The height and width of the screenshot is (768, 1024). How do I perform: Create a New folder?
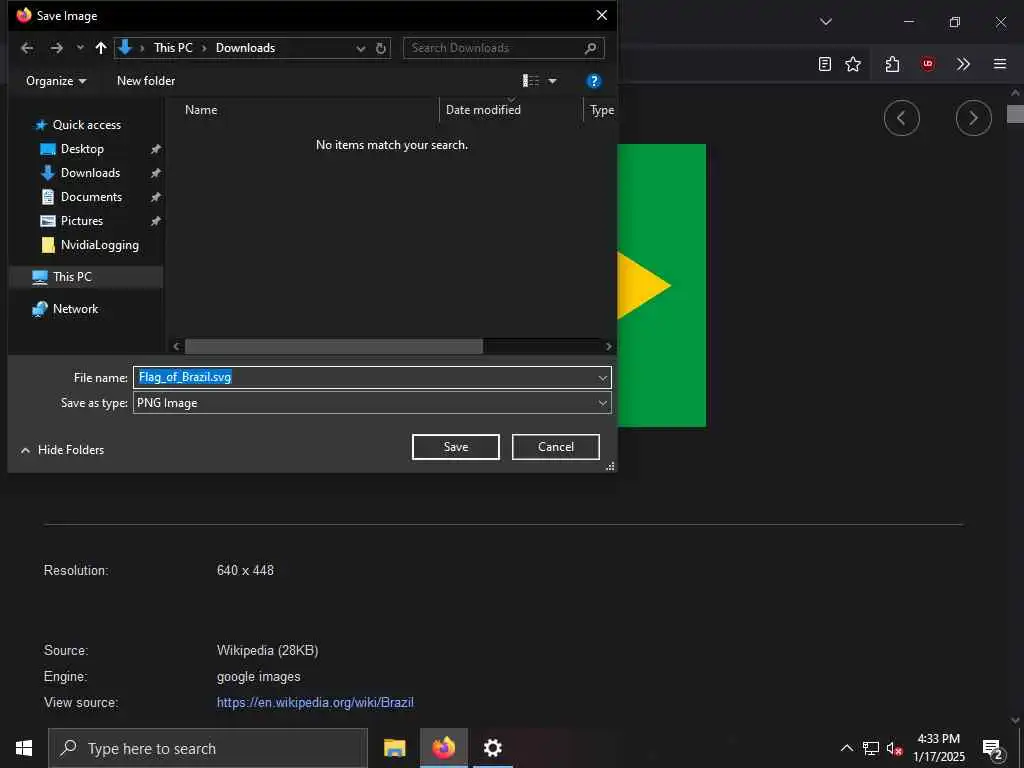(x=146, y=81)
